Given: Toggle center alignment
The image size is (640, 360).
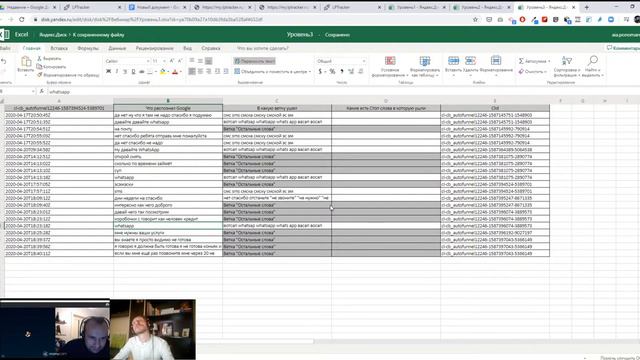Looking at the screenshot, I should point(200,71).
